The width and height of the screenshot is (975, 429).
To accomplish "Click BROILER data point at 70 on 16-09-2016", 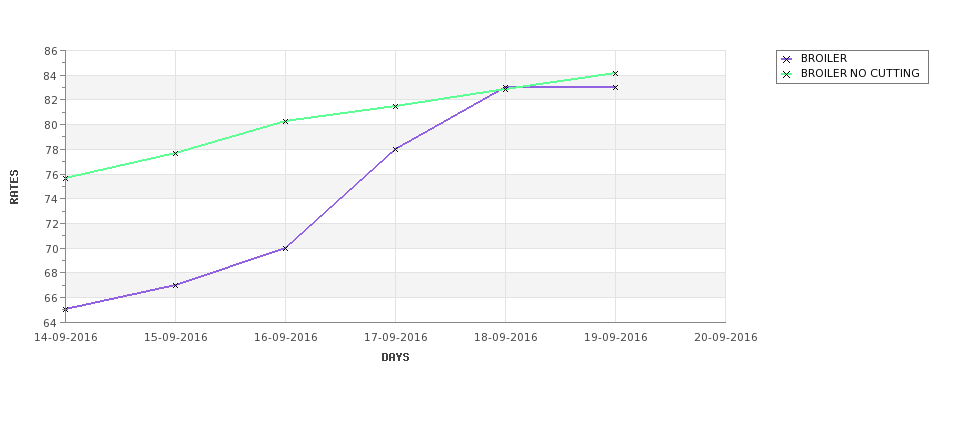I will [285, 248].
